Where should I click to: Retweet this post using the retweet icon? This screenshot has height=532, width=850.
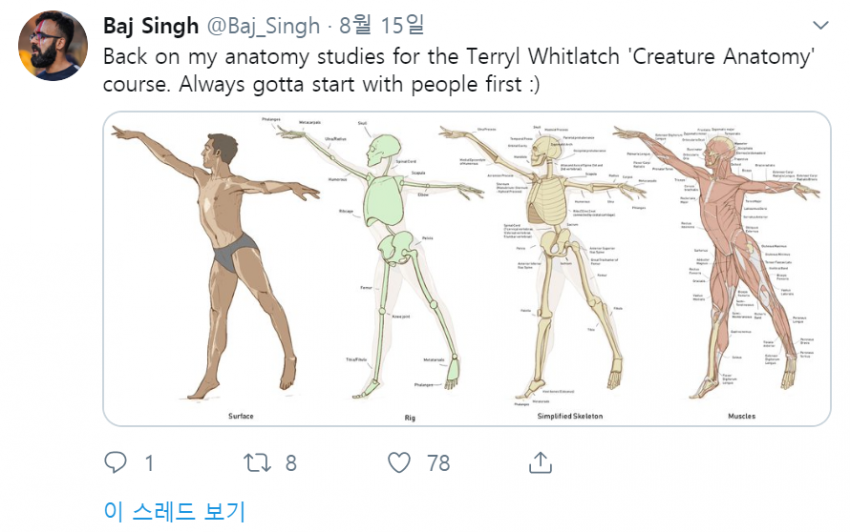pos(258,463)
